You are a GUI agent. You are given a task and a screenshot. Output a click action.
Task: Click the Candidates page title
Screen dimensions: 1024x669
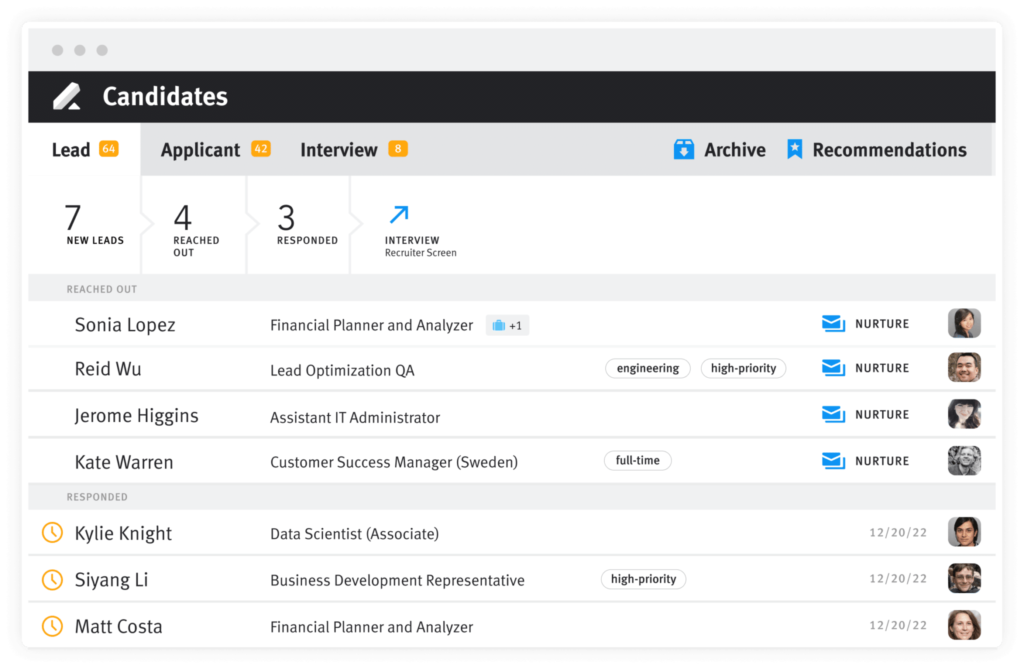165,96
